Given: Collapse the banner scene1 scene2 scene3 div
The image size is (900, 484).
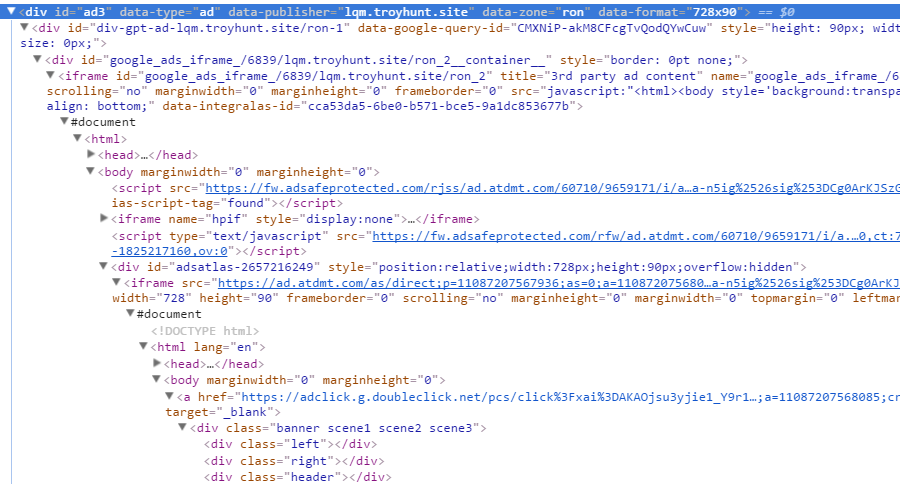Looking at the screenshot, I should [x=183, y=427].
